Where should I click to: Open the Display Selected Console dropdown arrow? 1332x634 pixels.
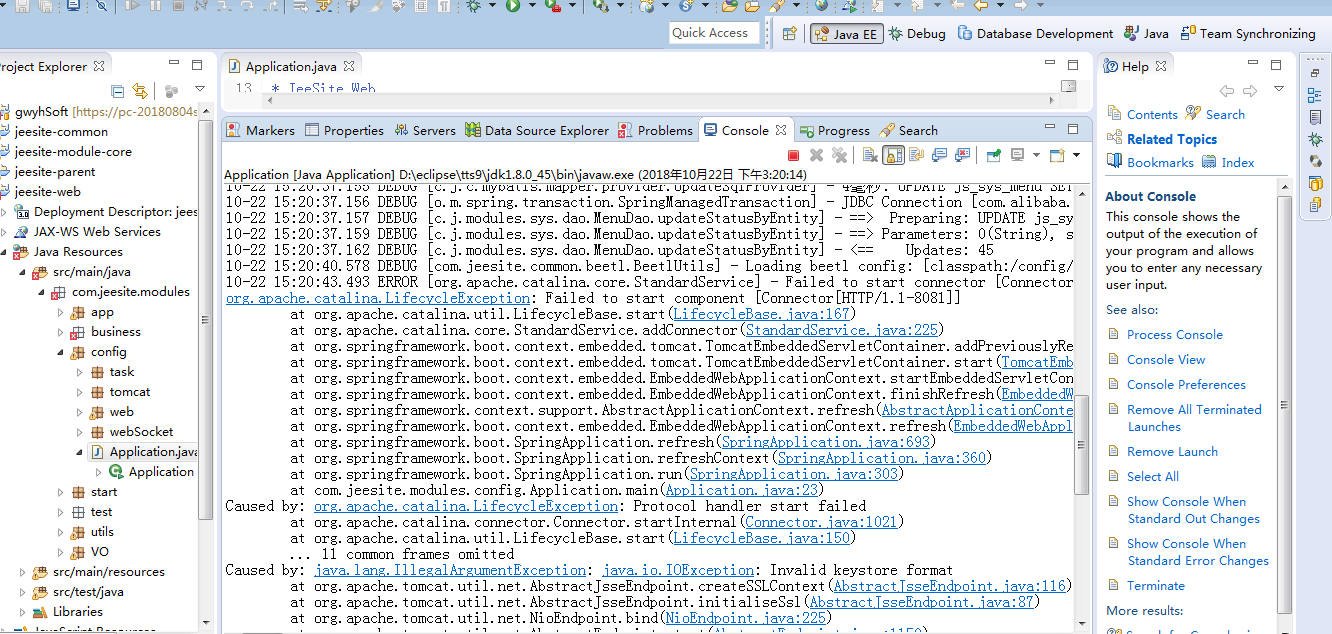(x=1035, y=155)
